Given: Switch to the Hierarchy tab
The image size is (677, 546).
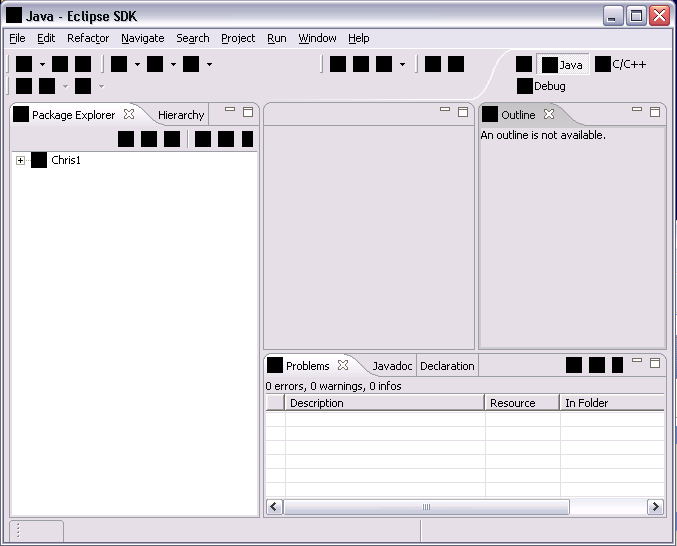Looking at the screenshot, I should (181, 115).
